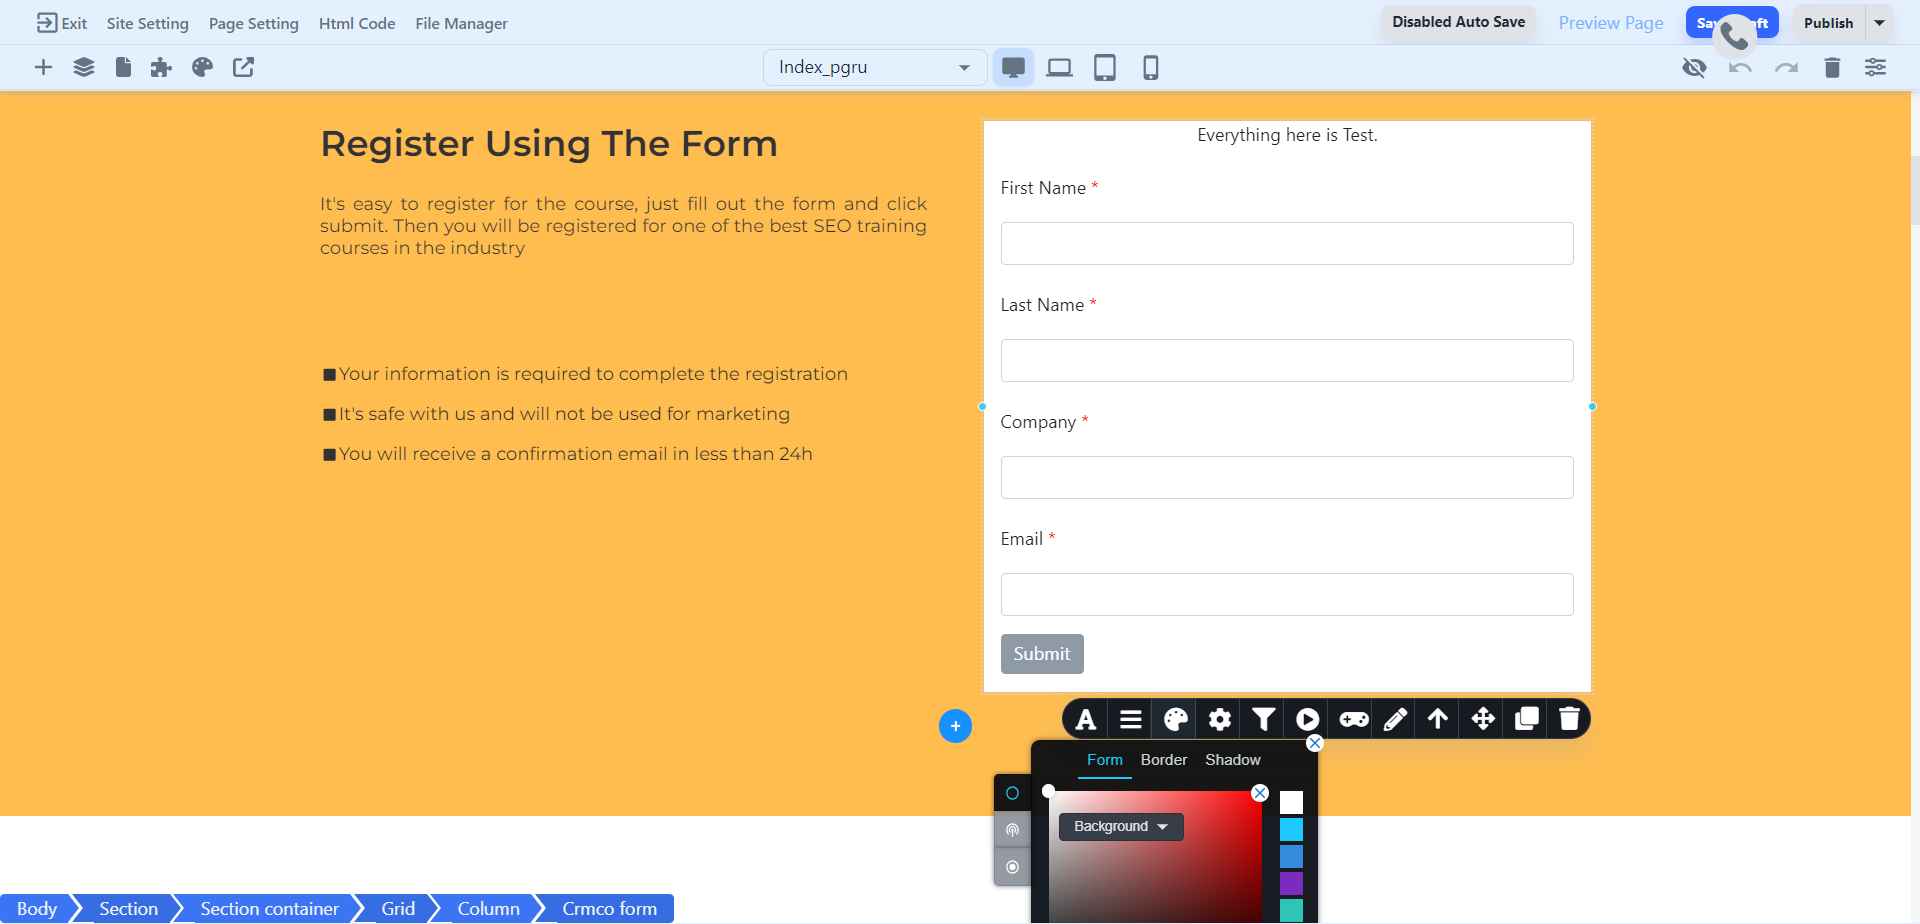1920x924 pixels.
Task: Toggle hidden elements visibility with the eye icon
Action: (x=1694, y=67)
